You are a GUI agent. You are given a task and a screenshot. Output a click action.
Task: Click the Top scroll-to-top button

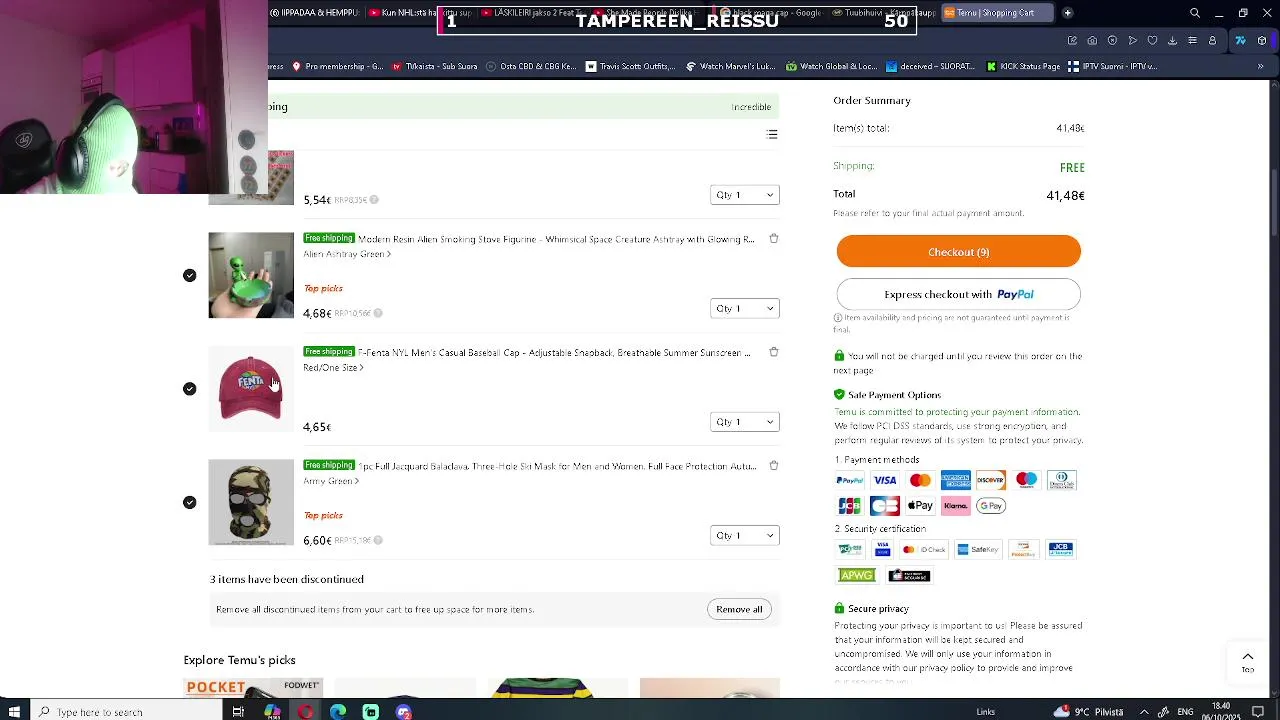point(1247,662)
